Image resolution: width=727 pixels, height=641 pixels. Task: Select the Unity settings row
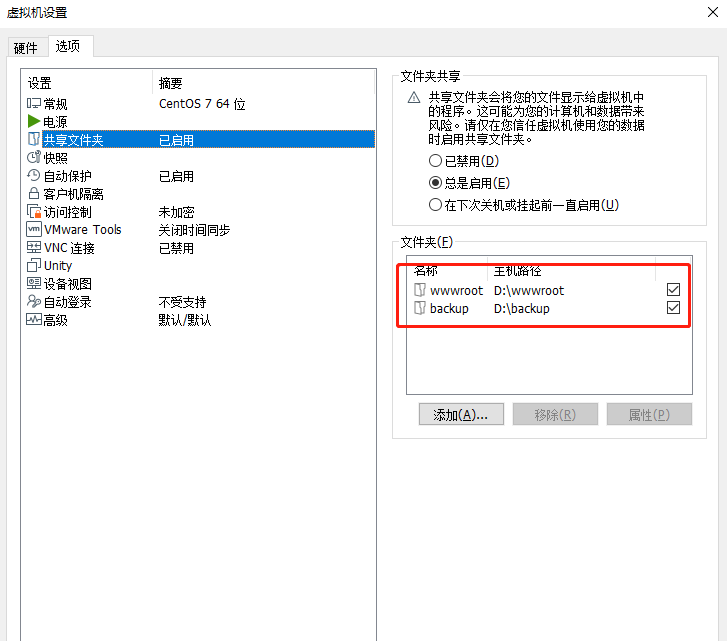[x=198, y=266]
